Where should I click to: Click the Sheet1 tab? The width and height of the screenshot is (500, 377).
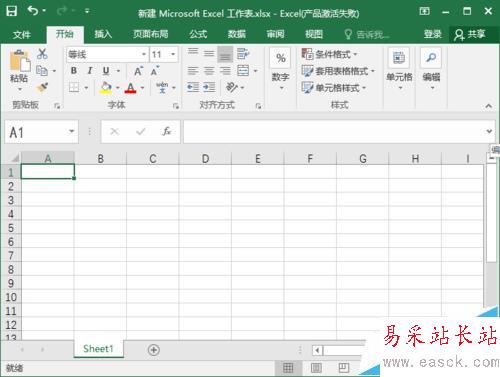point(98,349)
